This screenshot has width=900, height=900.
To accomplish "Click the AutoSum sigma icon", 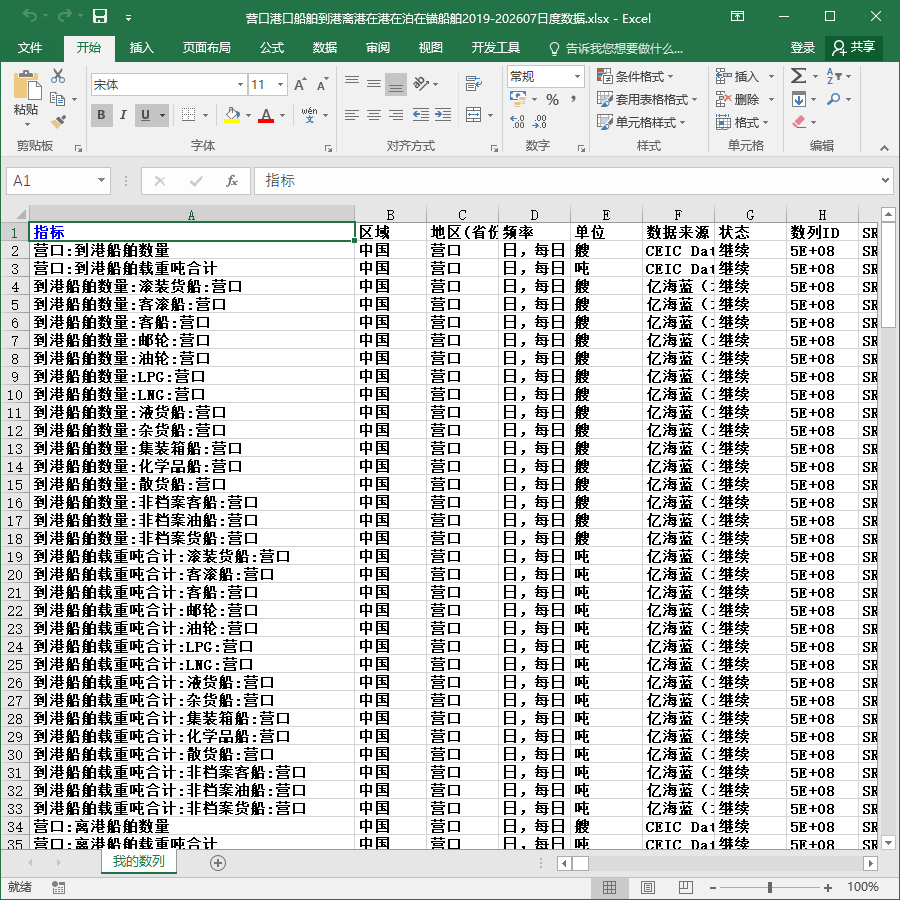I will point(798,76).
